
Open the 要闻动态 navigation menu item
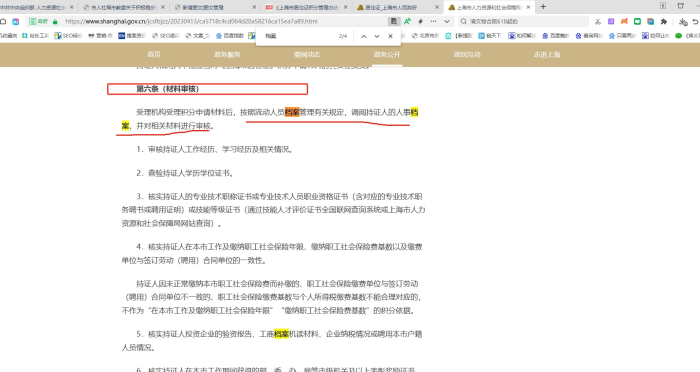[x=307, y=54]
